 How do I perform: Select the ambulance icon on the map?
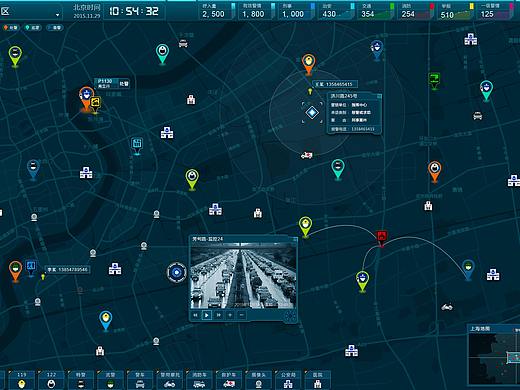(307, 155)
